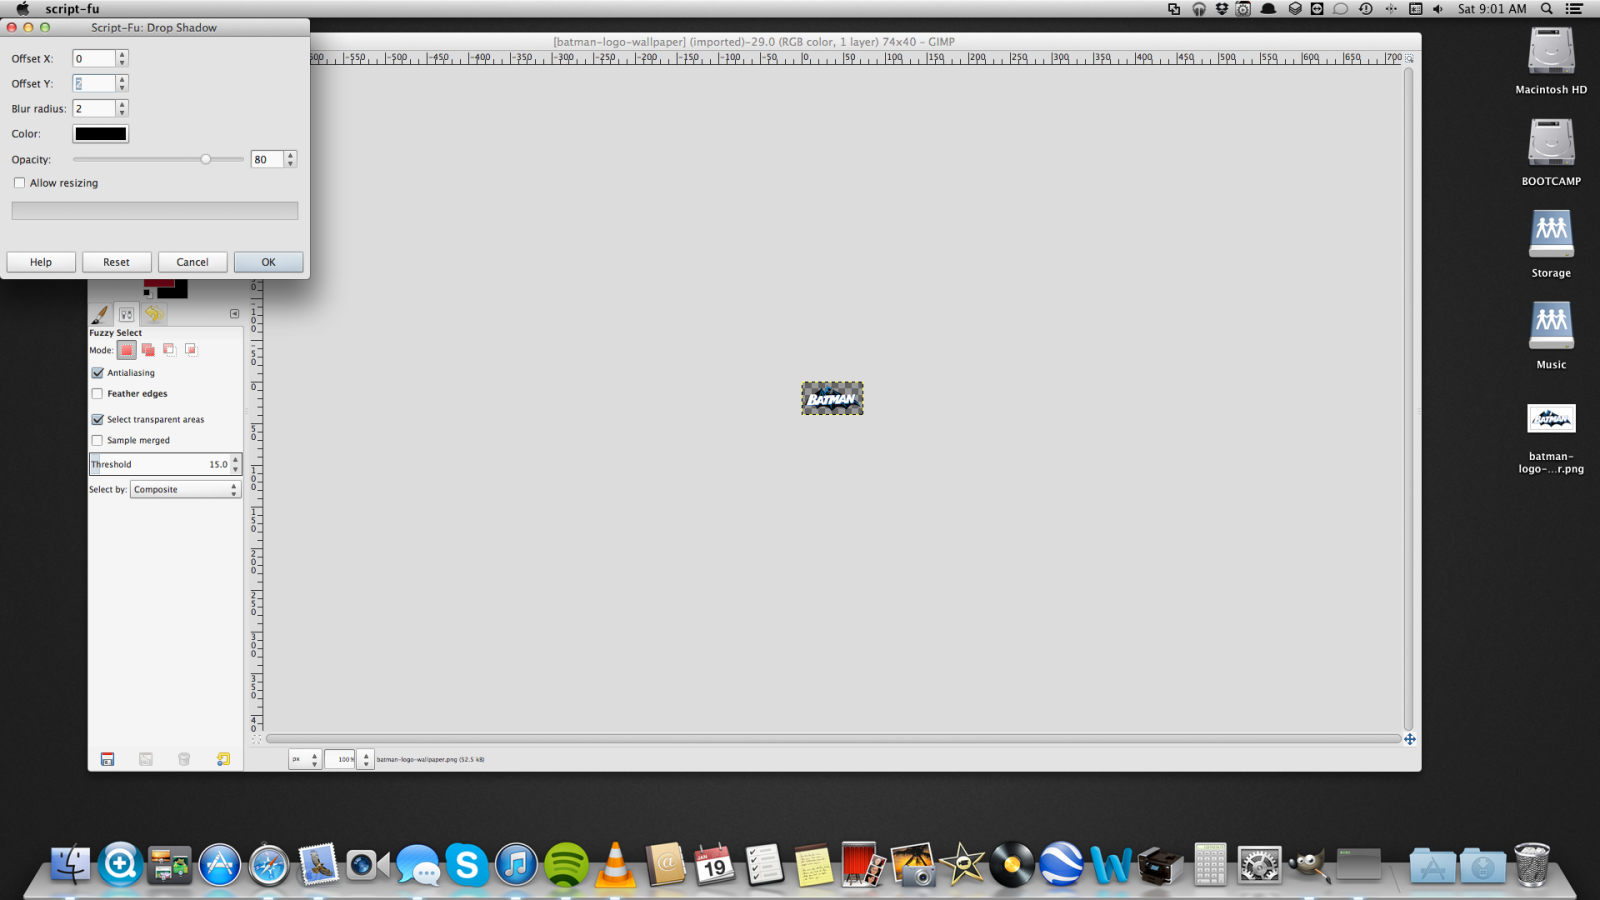Click the Batman image on the canvas
This screenshot has height=900, width=1600.
click(x=832, y=399)
